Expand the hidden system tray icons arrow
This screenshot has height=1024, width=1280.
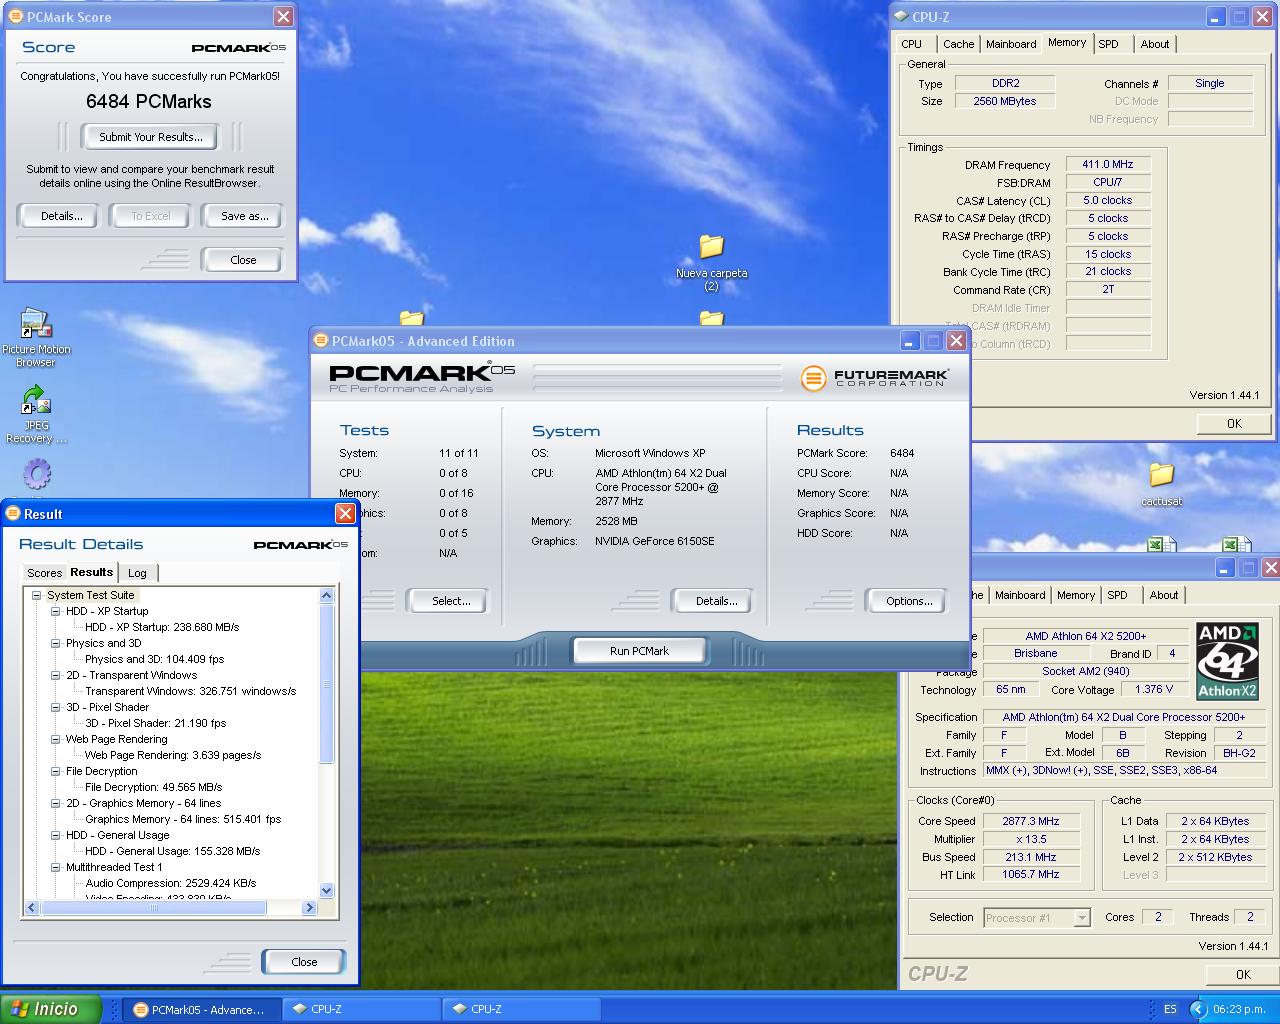click(x=1197, y=1009)
